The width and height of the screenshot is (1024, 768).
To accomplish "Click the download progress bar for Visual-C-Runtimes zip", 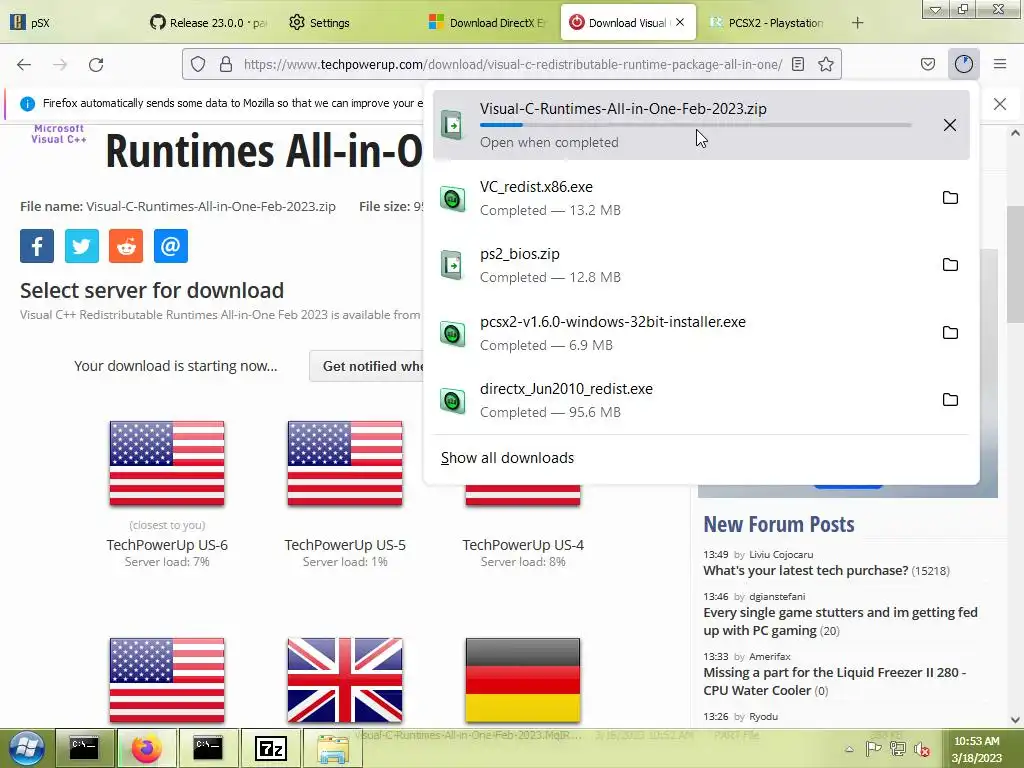I will pos(696,125).
